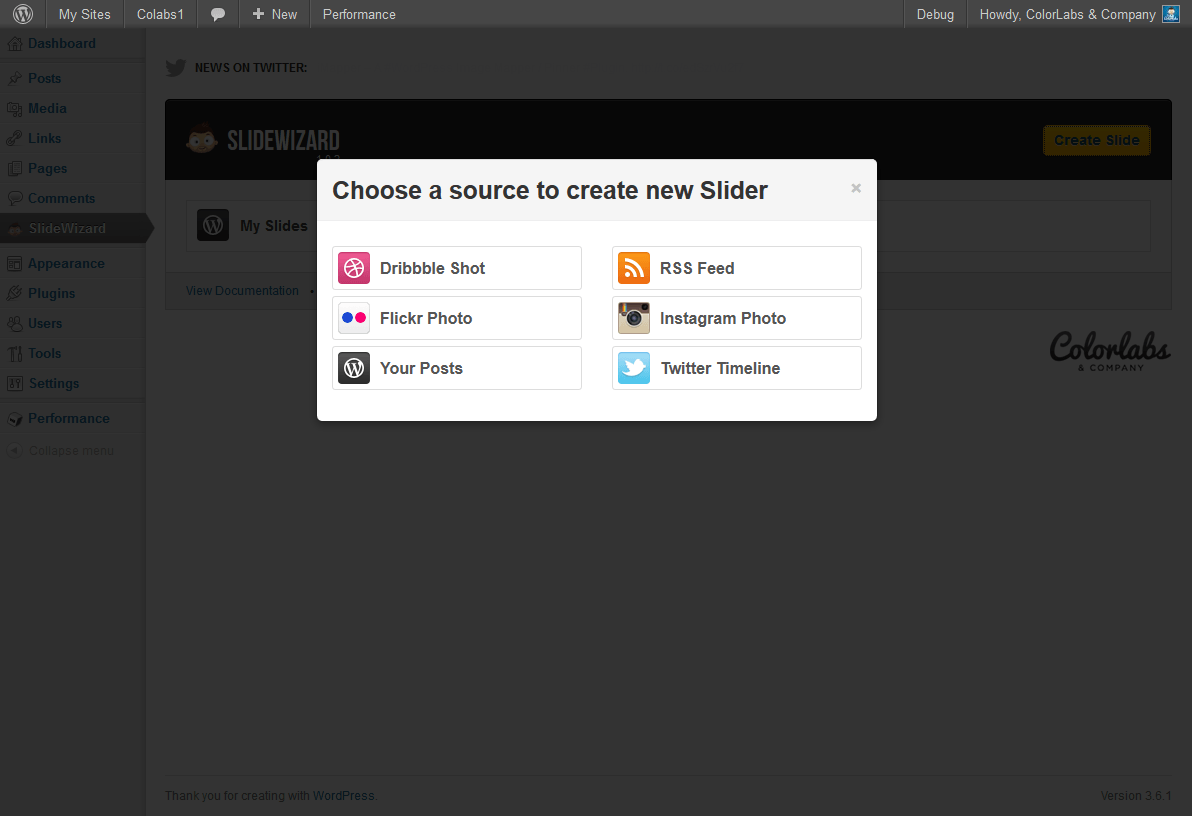The width and height of the screenshot is (1192, 816).
Task: Open the Posts sidebar menu
Action: coord(44,78)
